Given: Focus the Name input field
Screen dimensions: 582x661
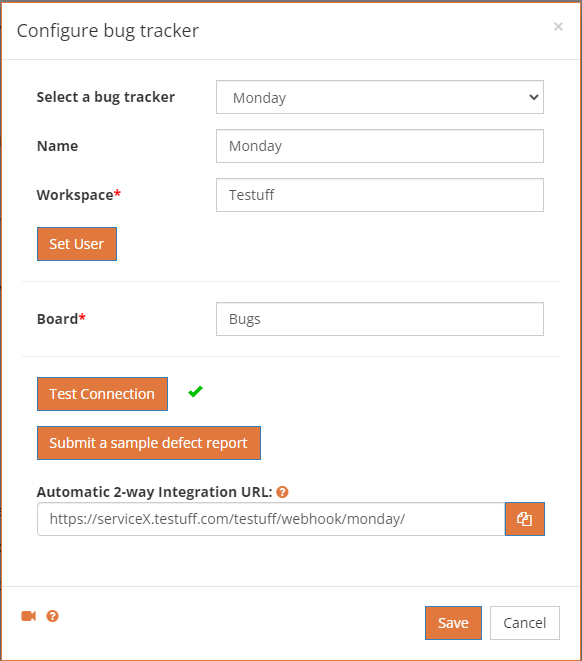Looking at the screenshot, I should [x=380, y=146].
